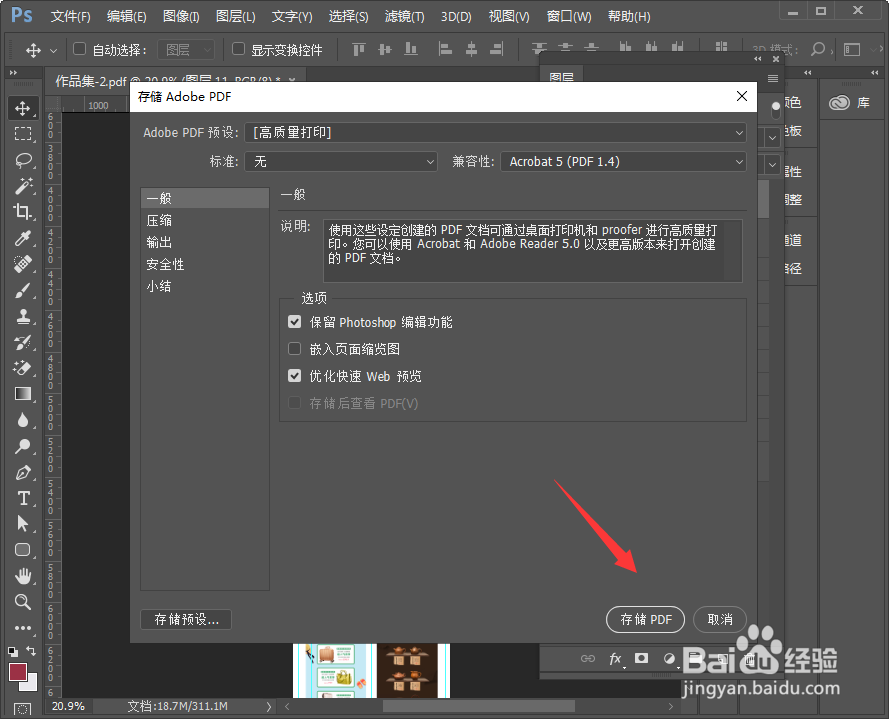Select the Move tool in the toolbox
Image resolution: width=889 pixels, height=719 pixels.
pos(23,108)
